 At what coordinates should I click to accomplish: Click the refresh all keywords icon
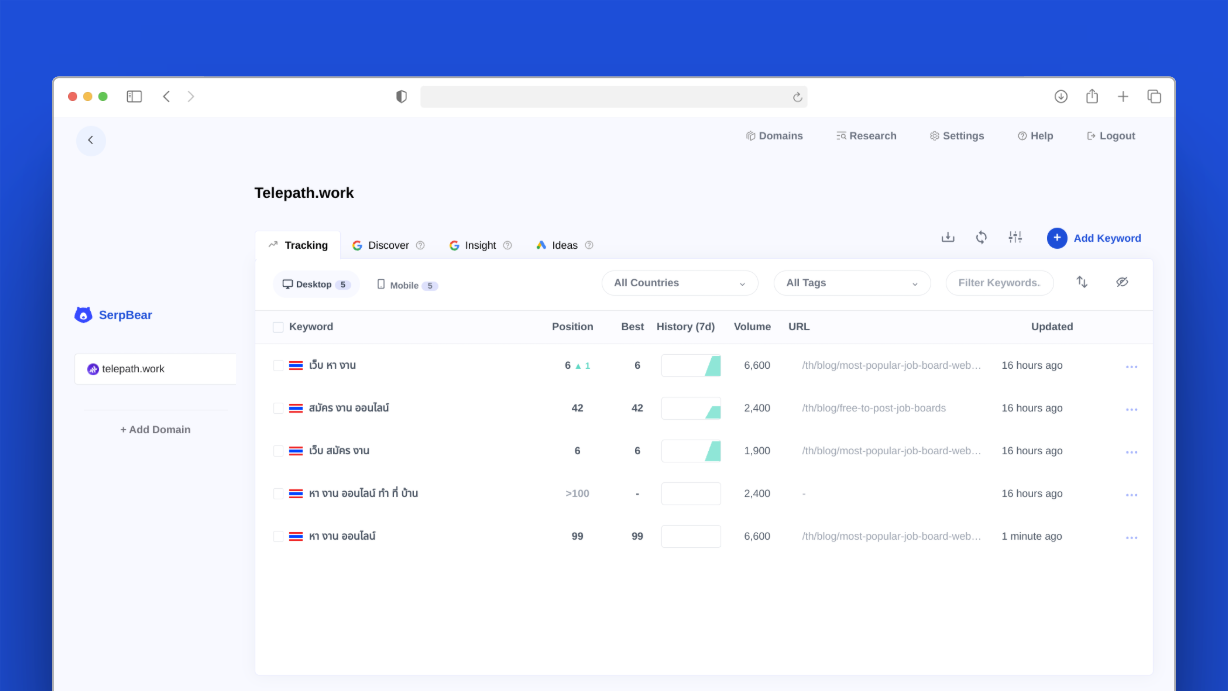tap(981, 237)
